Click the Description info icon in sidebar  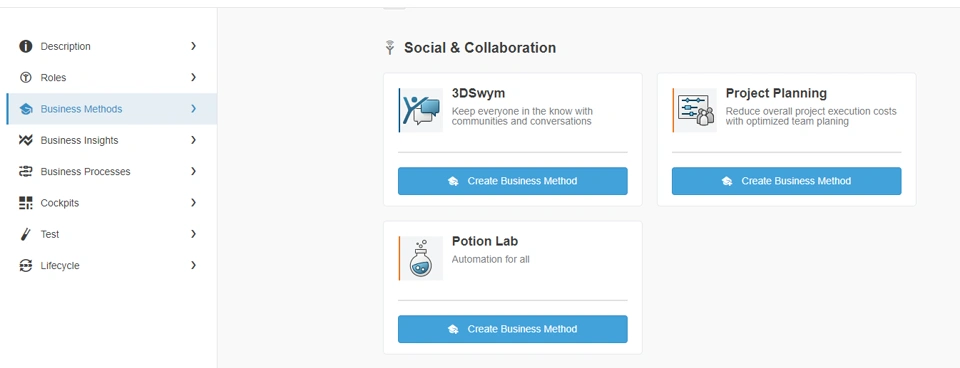(25, 46)
